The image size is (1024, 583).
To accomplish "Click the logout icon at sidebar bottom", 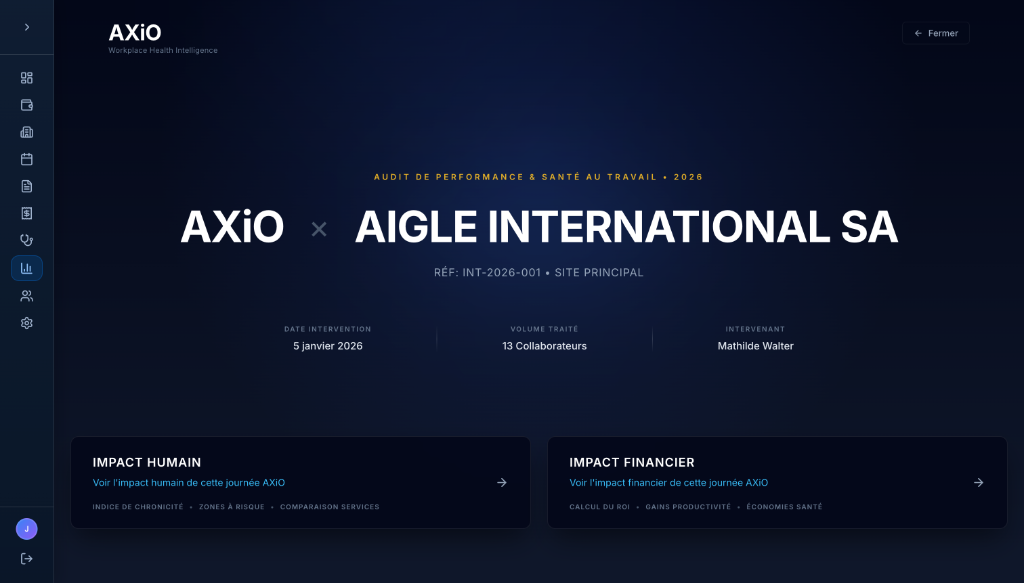I will [x=27, y=558].
